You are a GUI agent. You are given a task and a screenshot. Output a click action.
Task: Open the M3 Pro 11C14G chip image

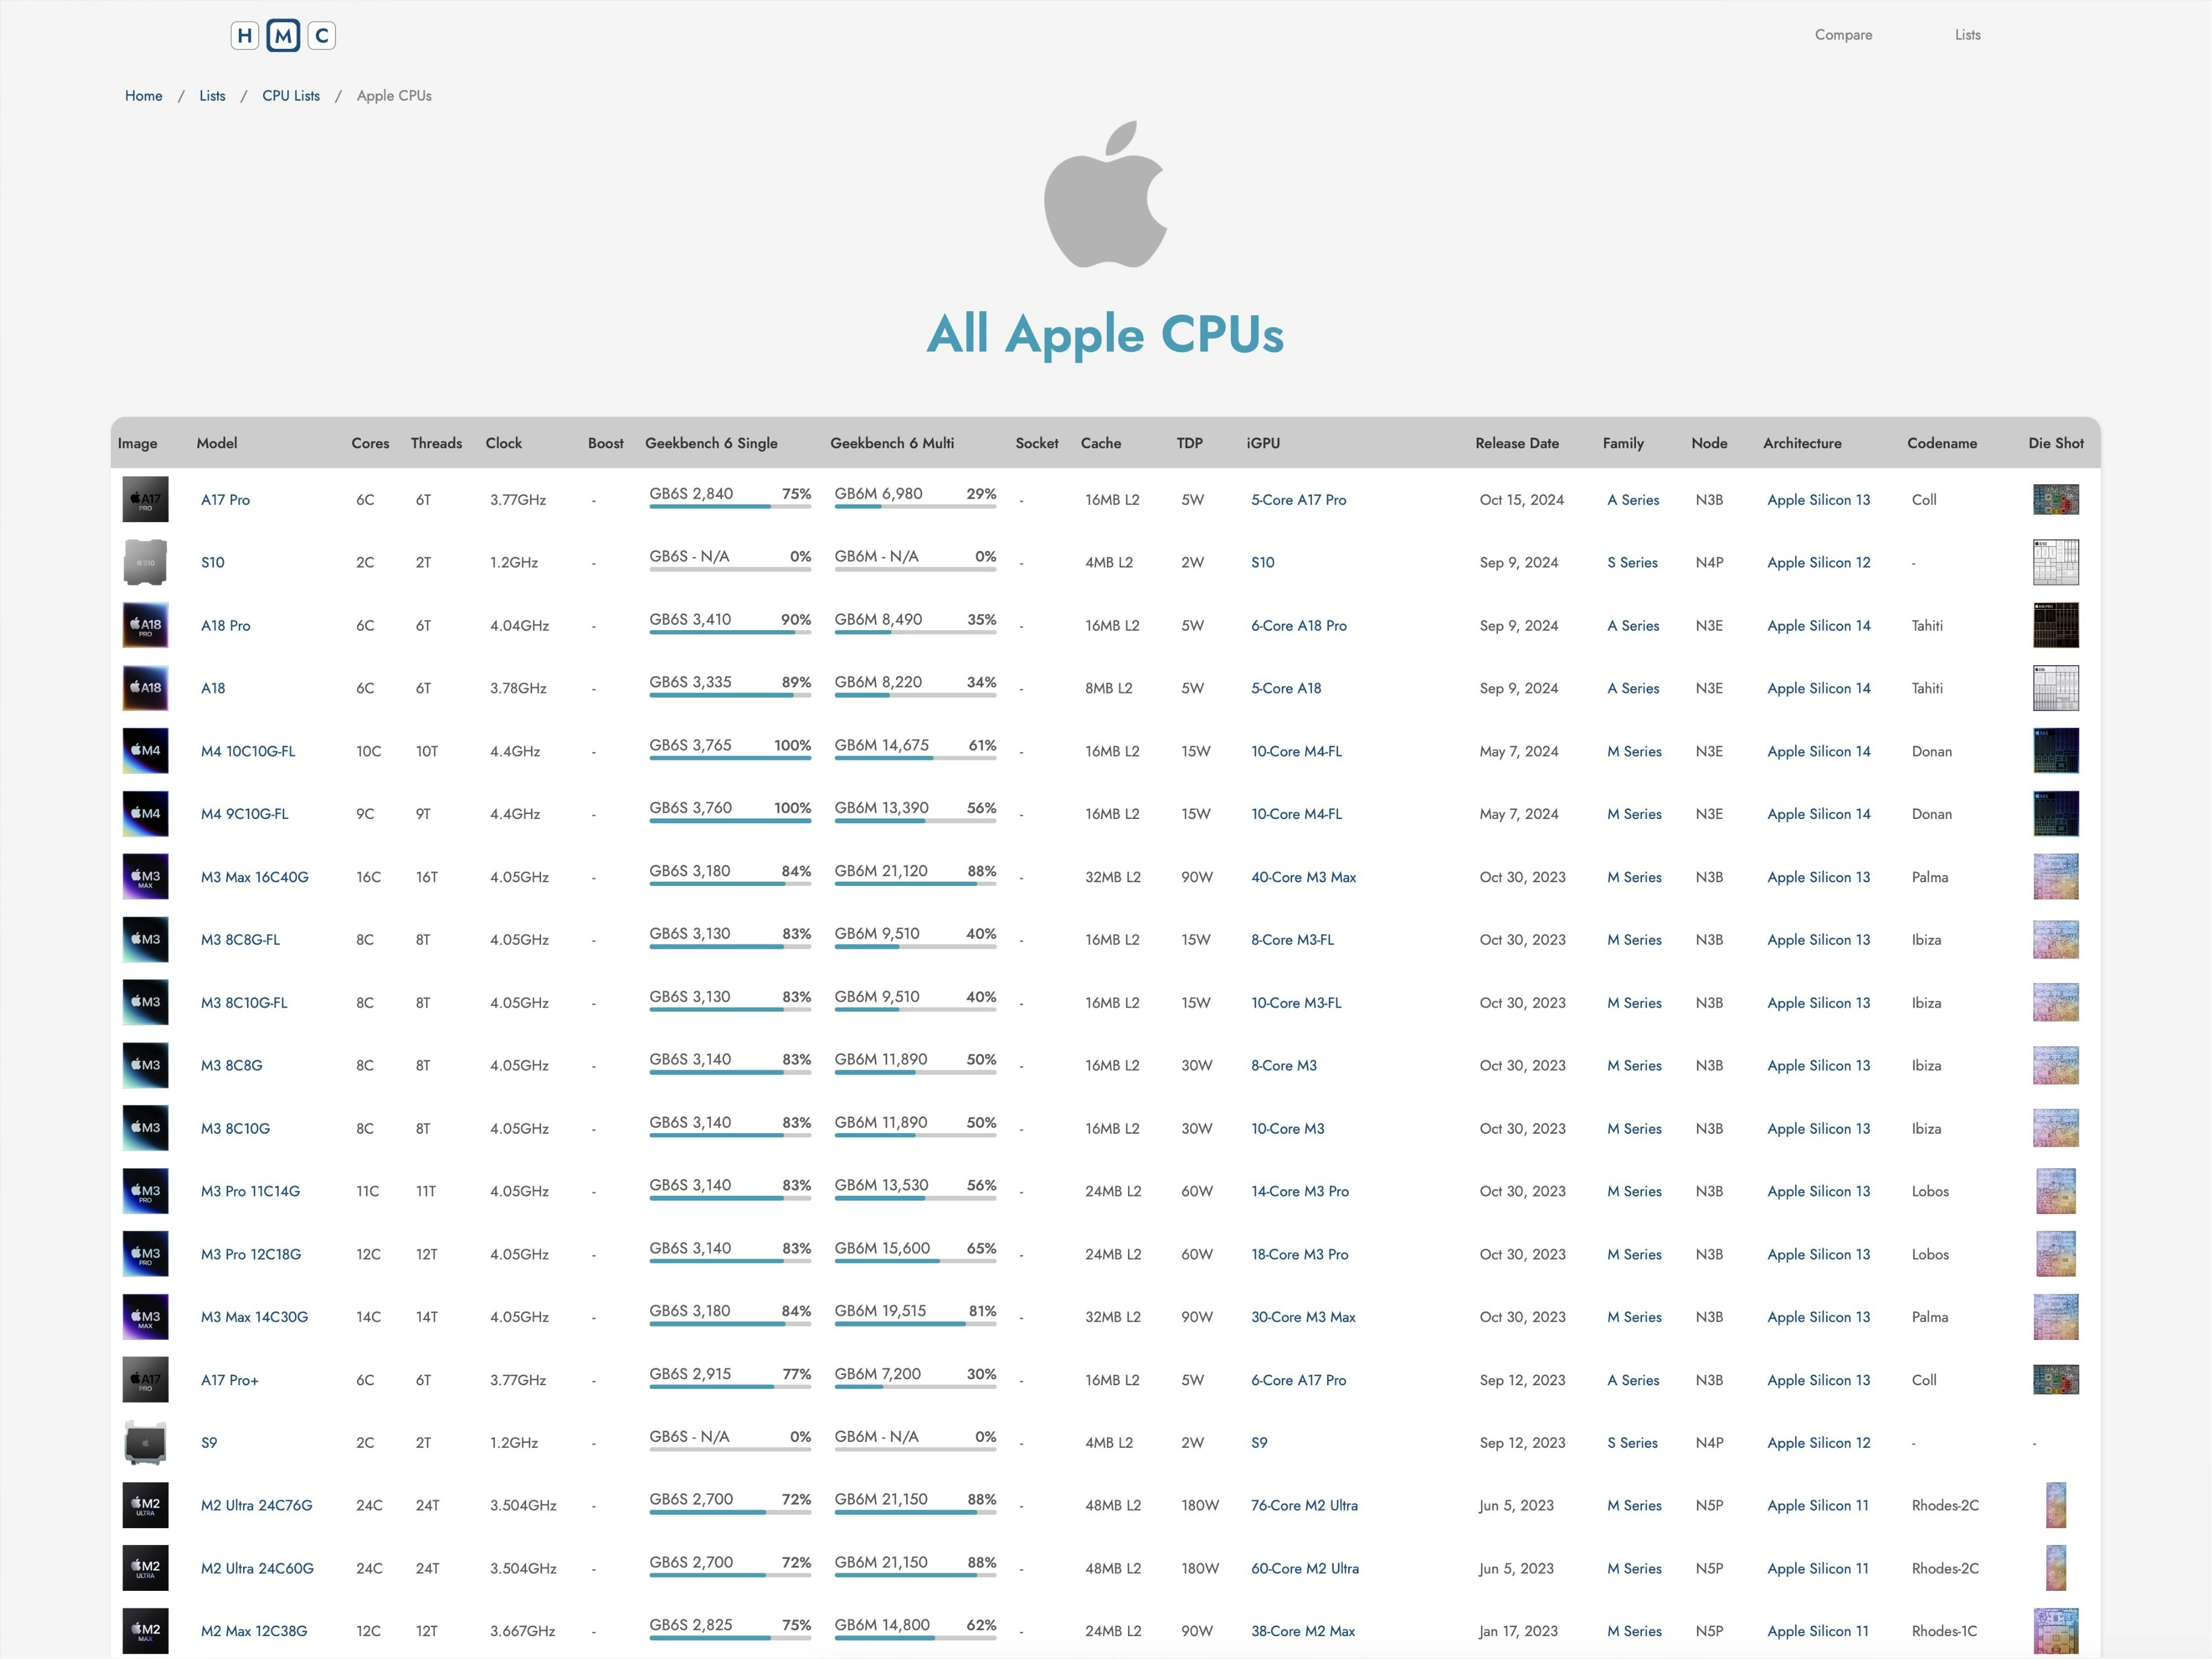(x=145, y=1191)
